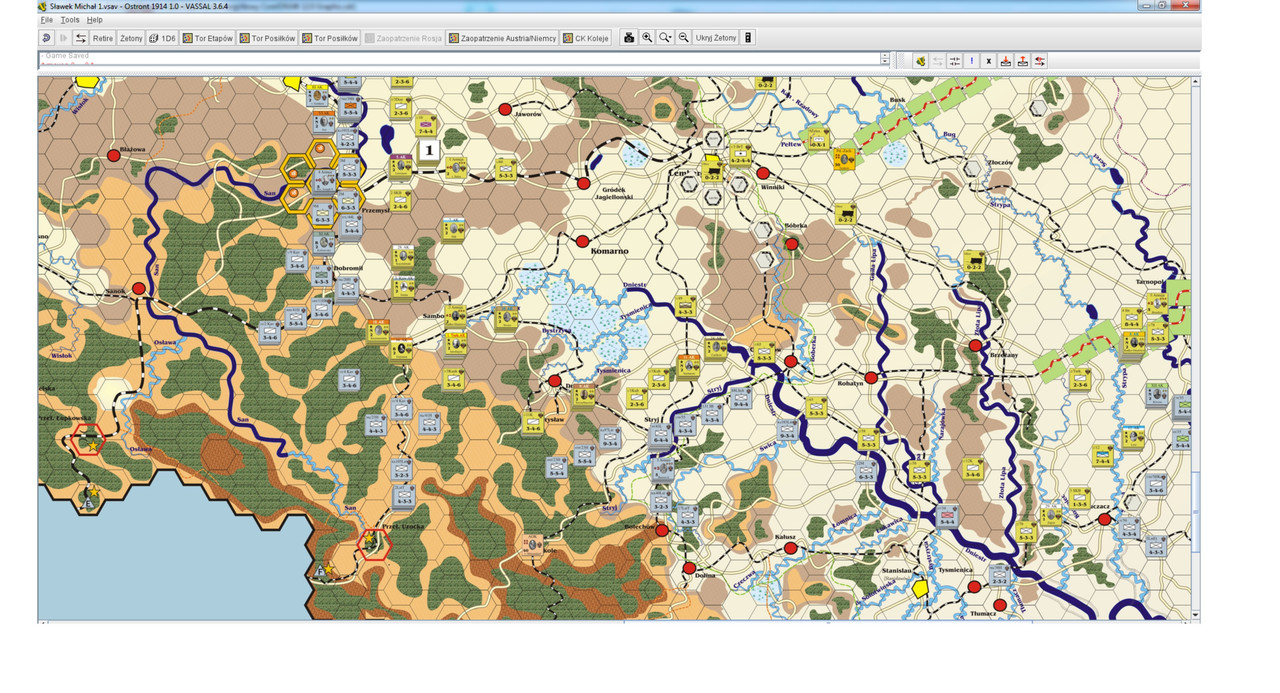
Task: Open the zoom level selector dropdown
Action: [x=665, y=38]
